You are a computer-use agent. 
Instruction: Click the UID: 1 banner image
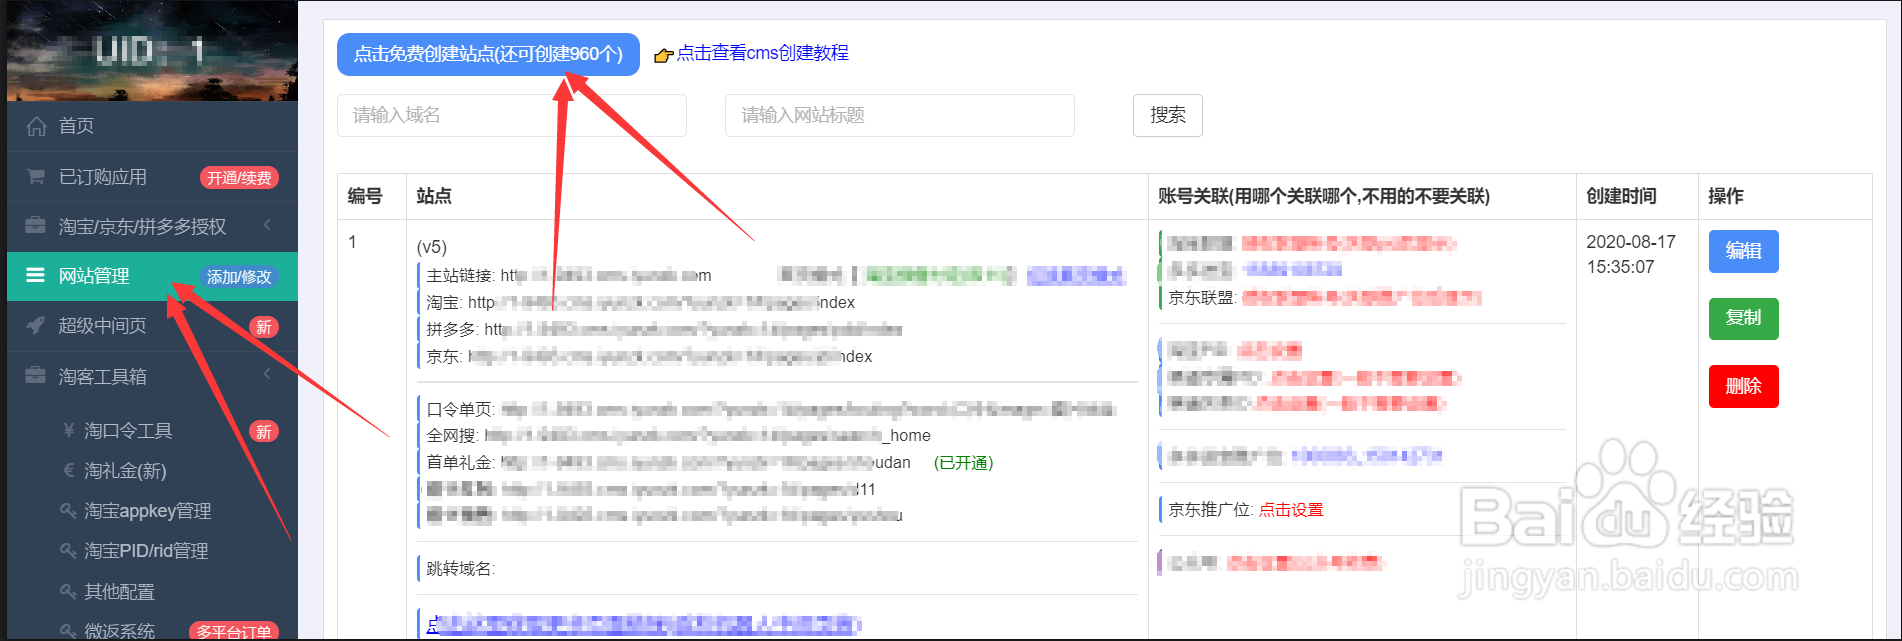coord(152,50)
